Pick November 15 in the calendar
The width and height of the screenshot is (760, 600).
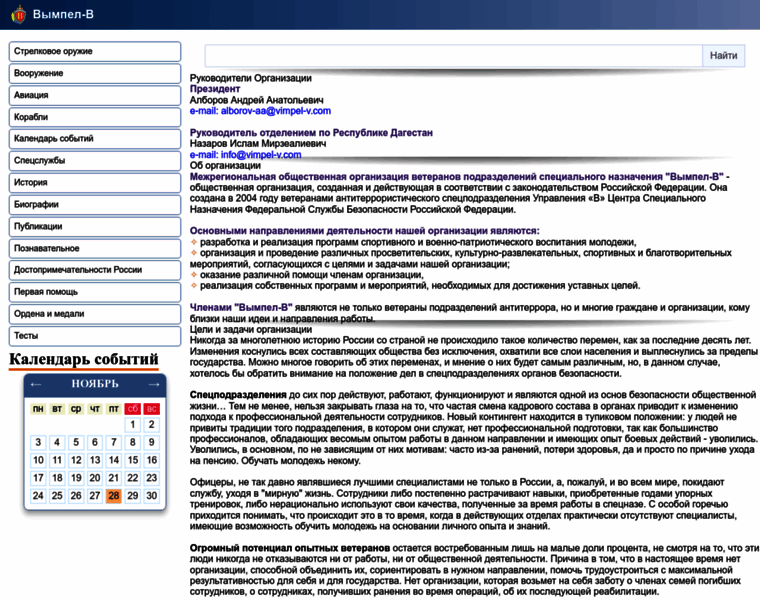click(x=133, y=460)
